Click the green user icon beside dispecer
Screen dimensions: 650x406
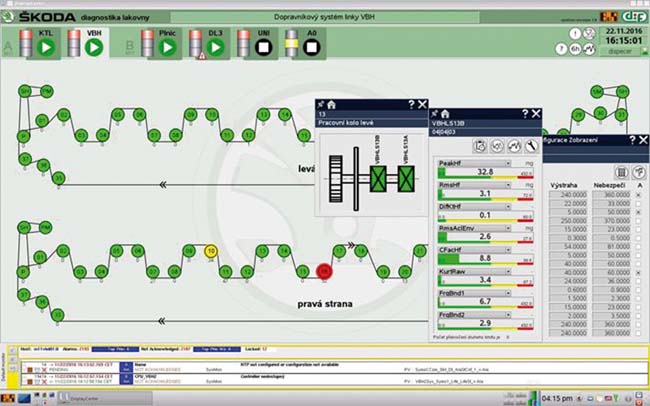[x=645, y=51]
